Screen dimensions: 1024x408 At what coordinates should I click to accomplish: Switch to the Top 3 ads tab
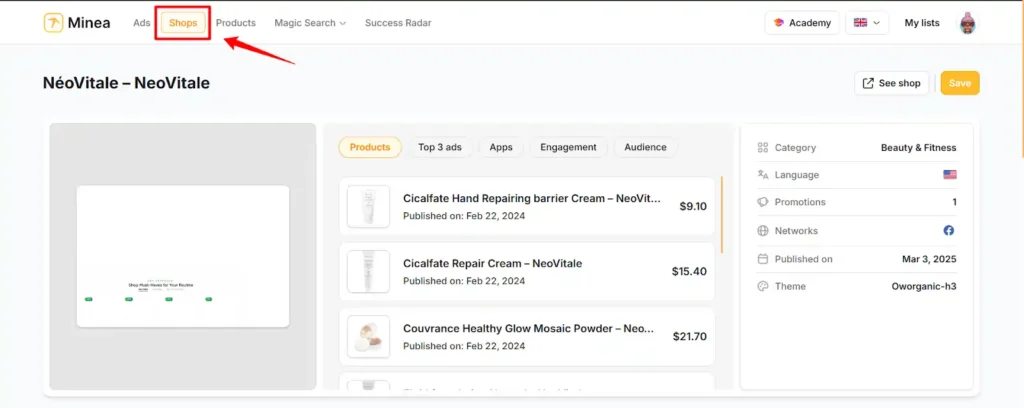440,148
